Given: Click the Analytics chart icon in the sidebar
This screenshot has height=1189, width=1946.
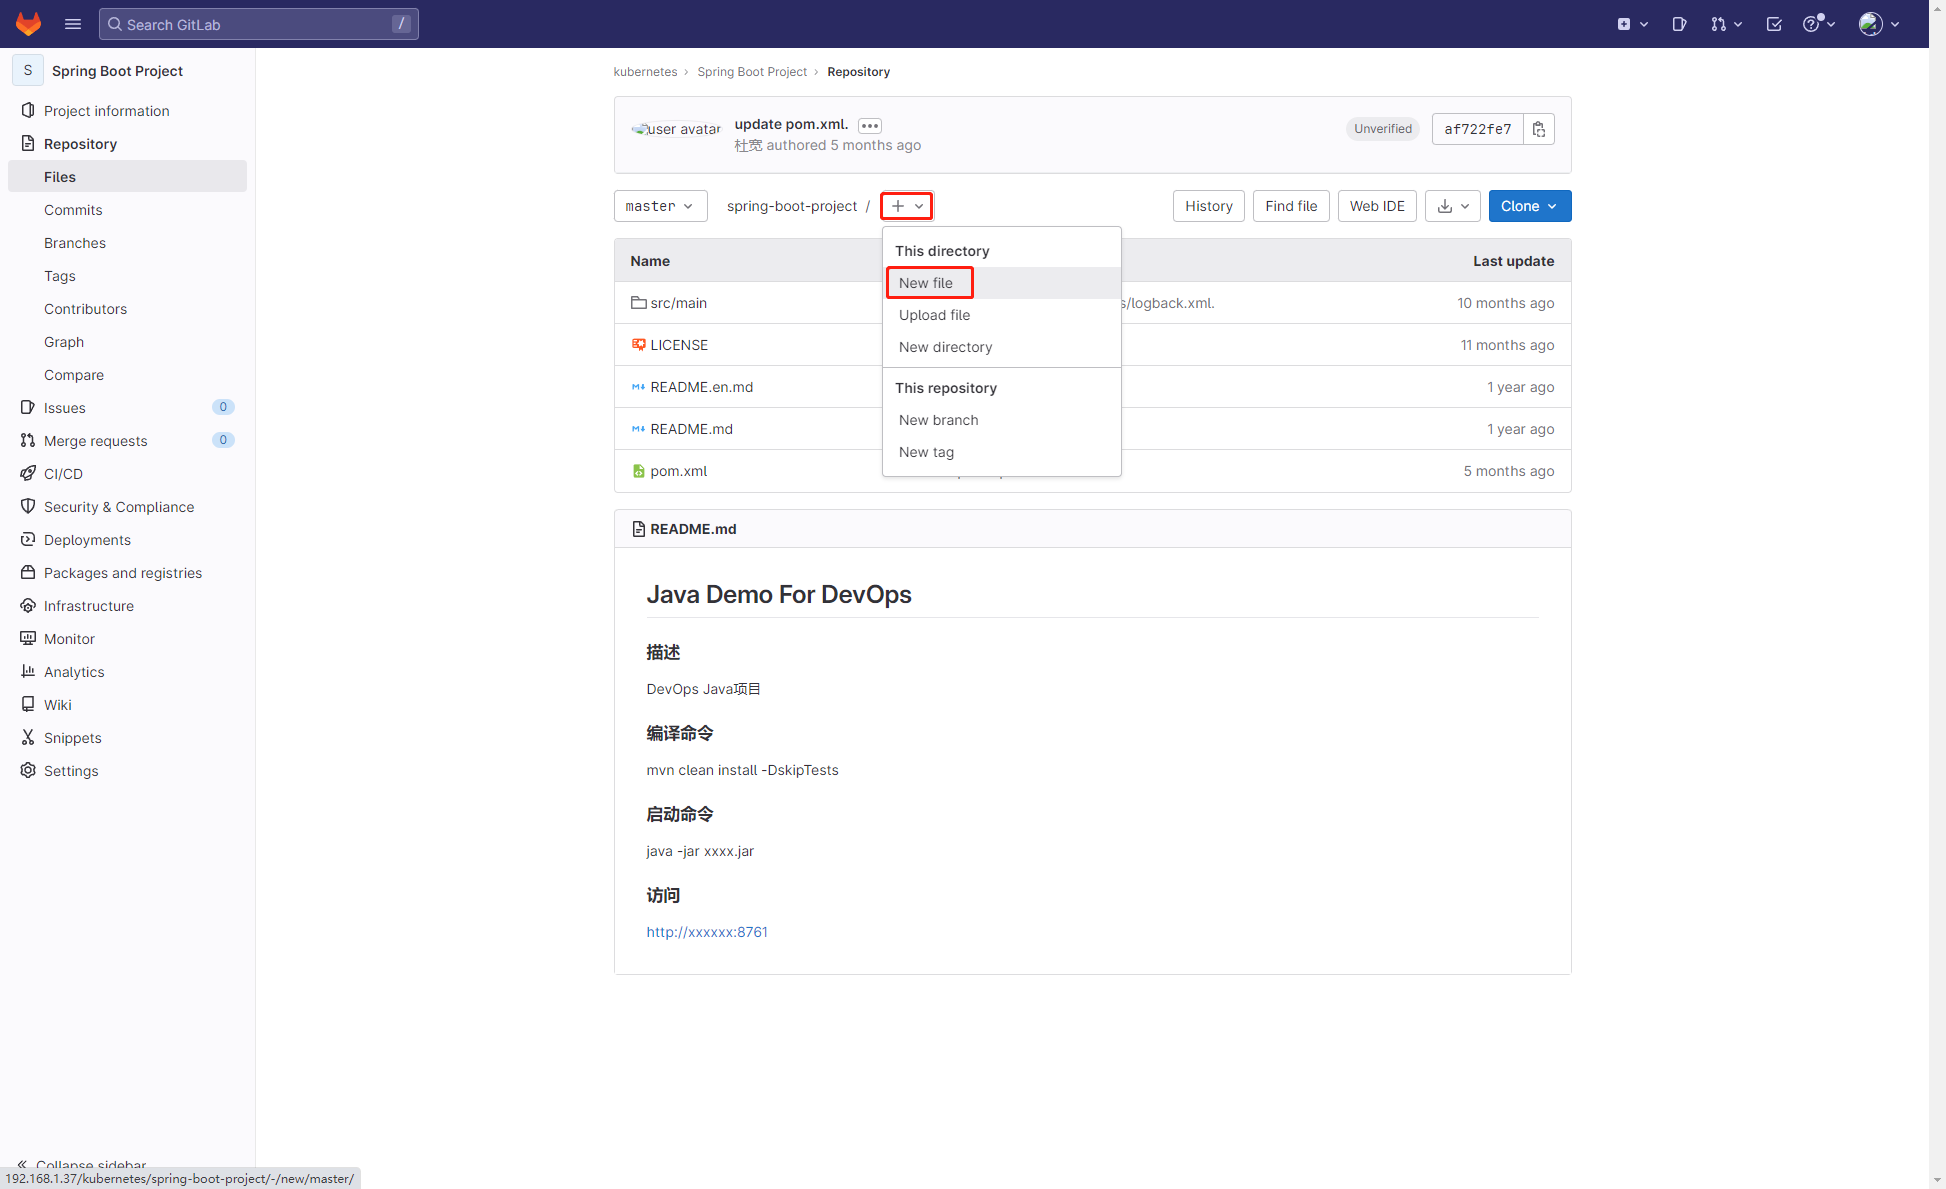Looking at the screenshot, I should click(28, 671).
